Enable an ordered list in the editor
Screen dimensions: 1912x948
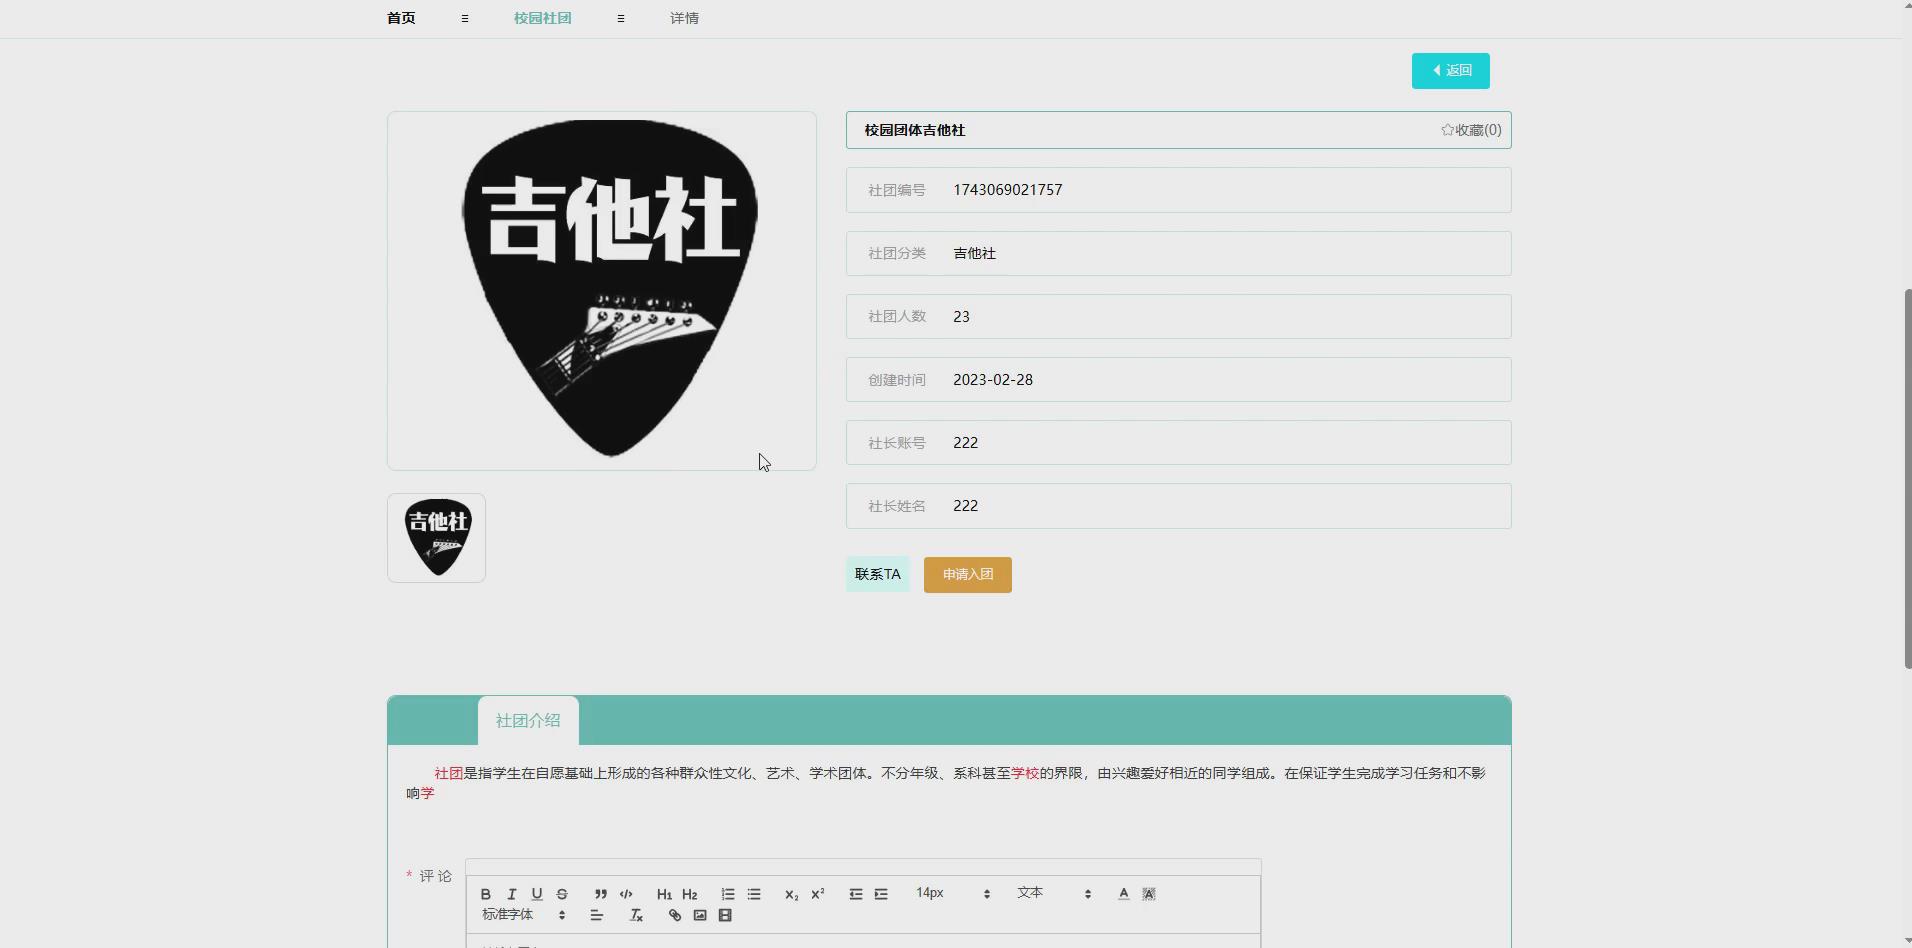click(x=727, y=894)
